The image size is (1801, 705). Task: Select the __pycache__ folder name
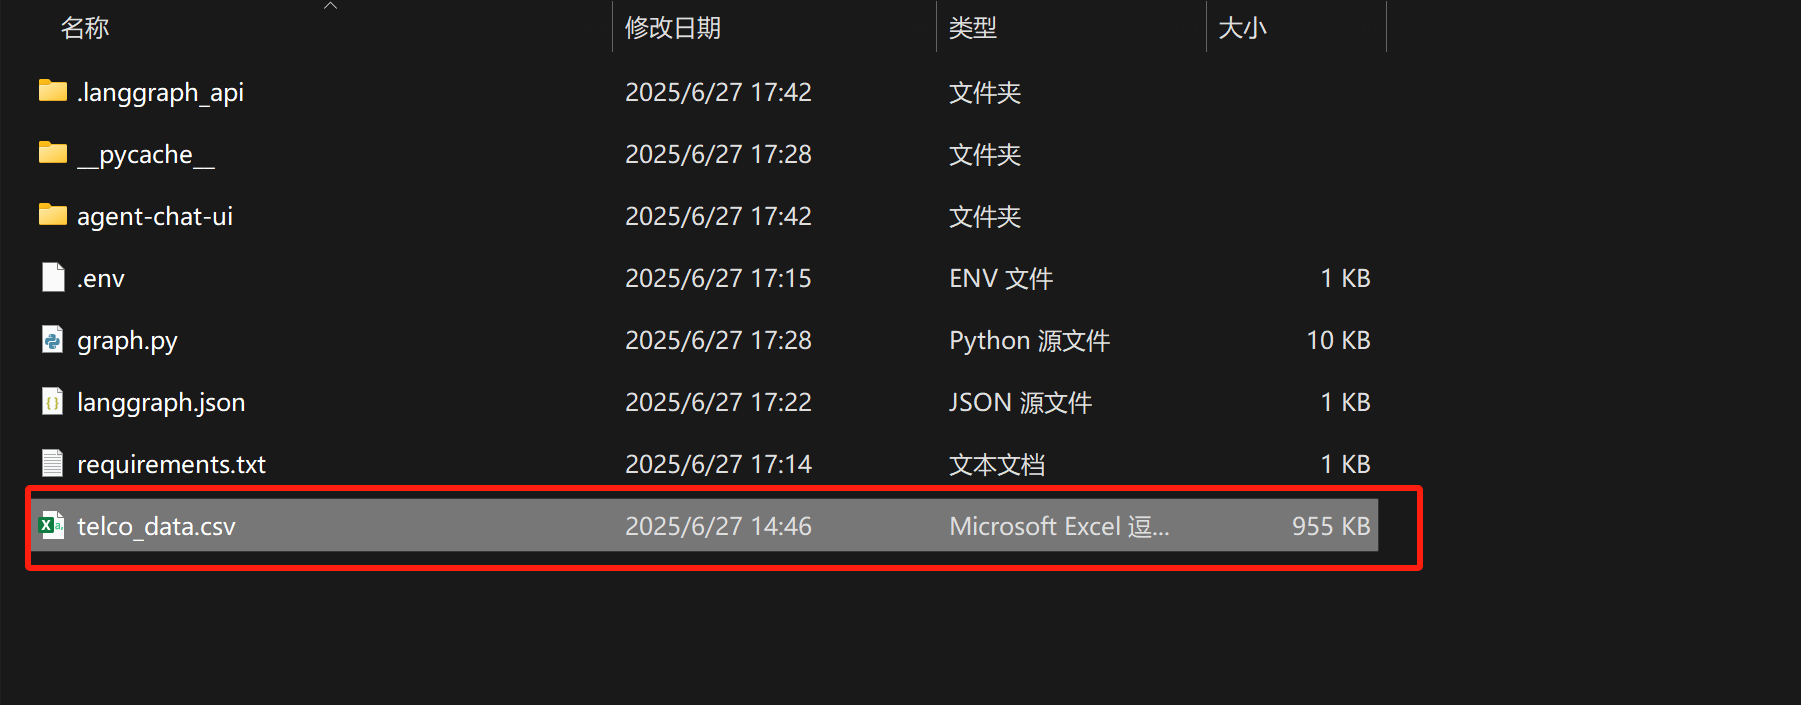click(x=146, y=155)
